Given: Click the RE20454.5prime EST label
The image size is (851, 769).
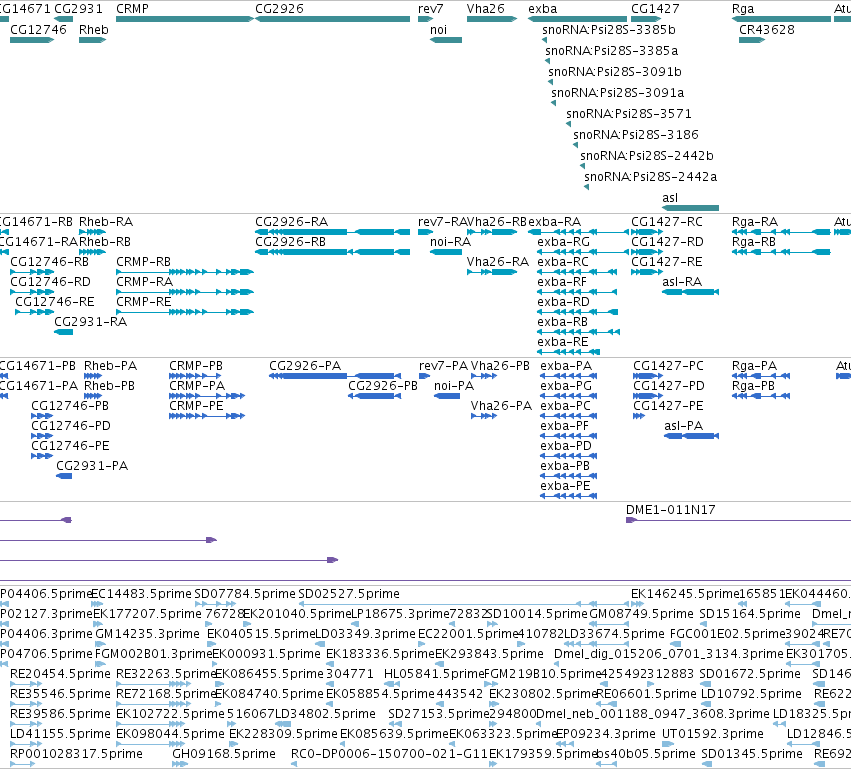Looking at the screenshot, I should pyautogui.click(x=60, y=674).
